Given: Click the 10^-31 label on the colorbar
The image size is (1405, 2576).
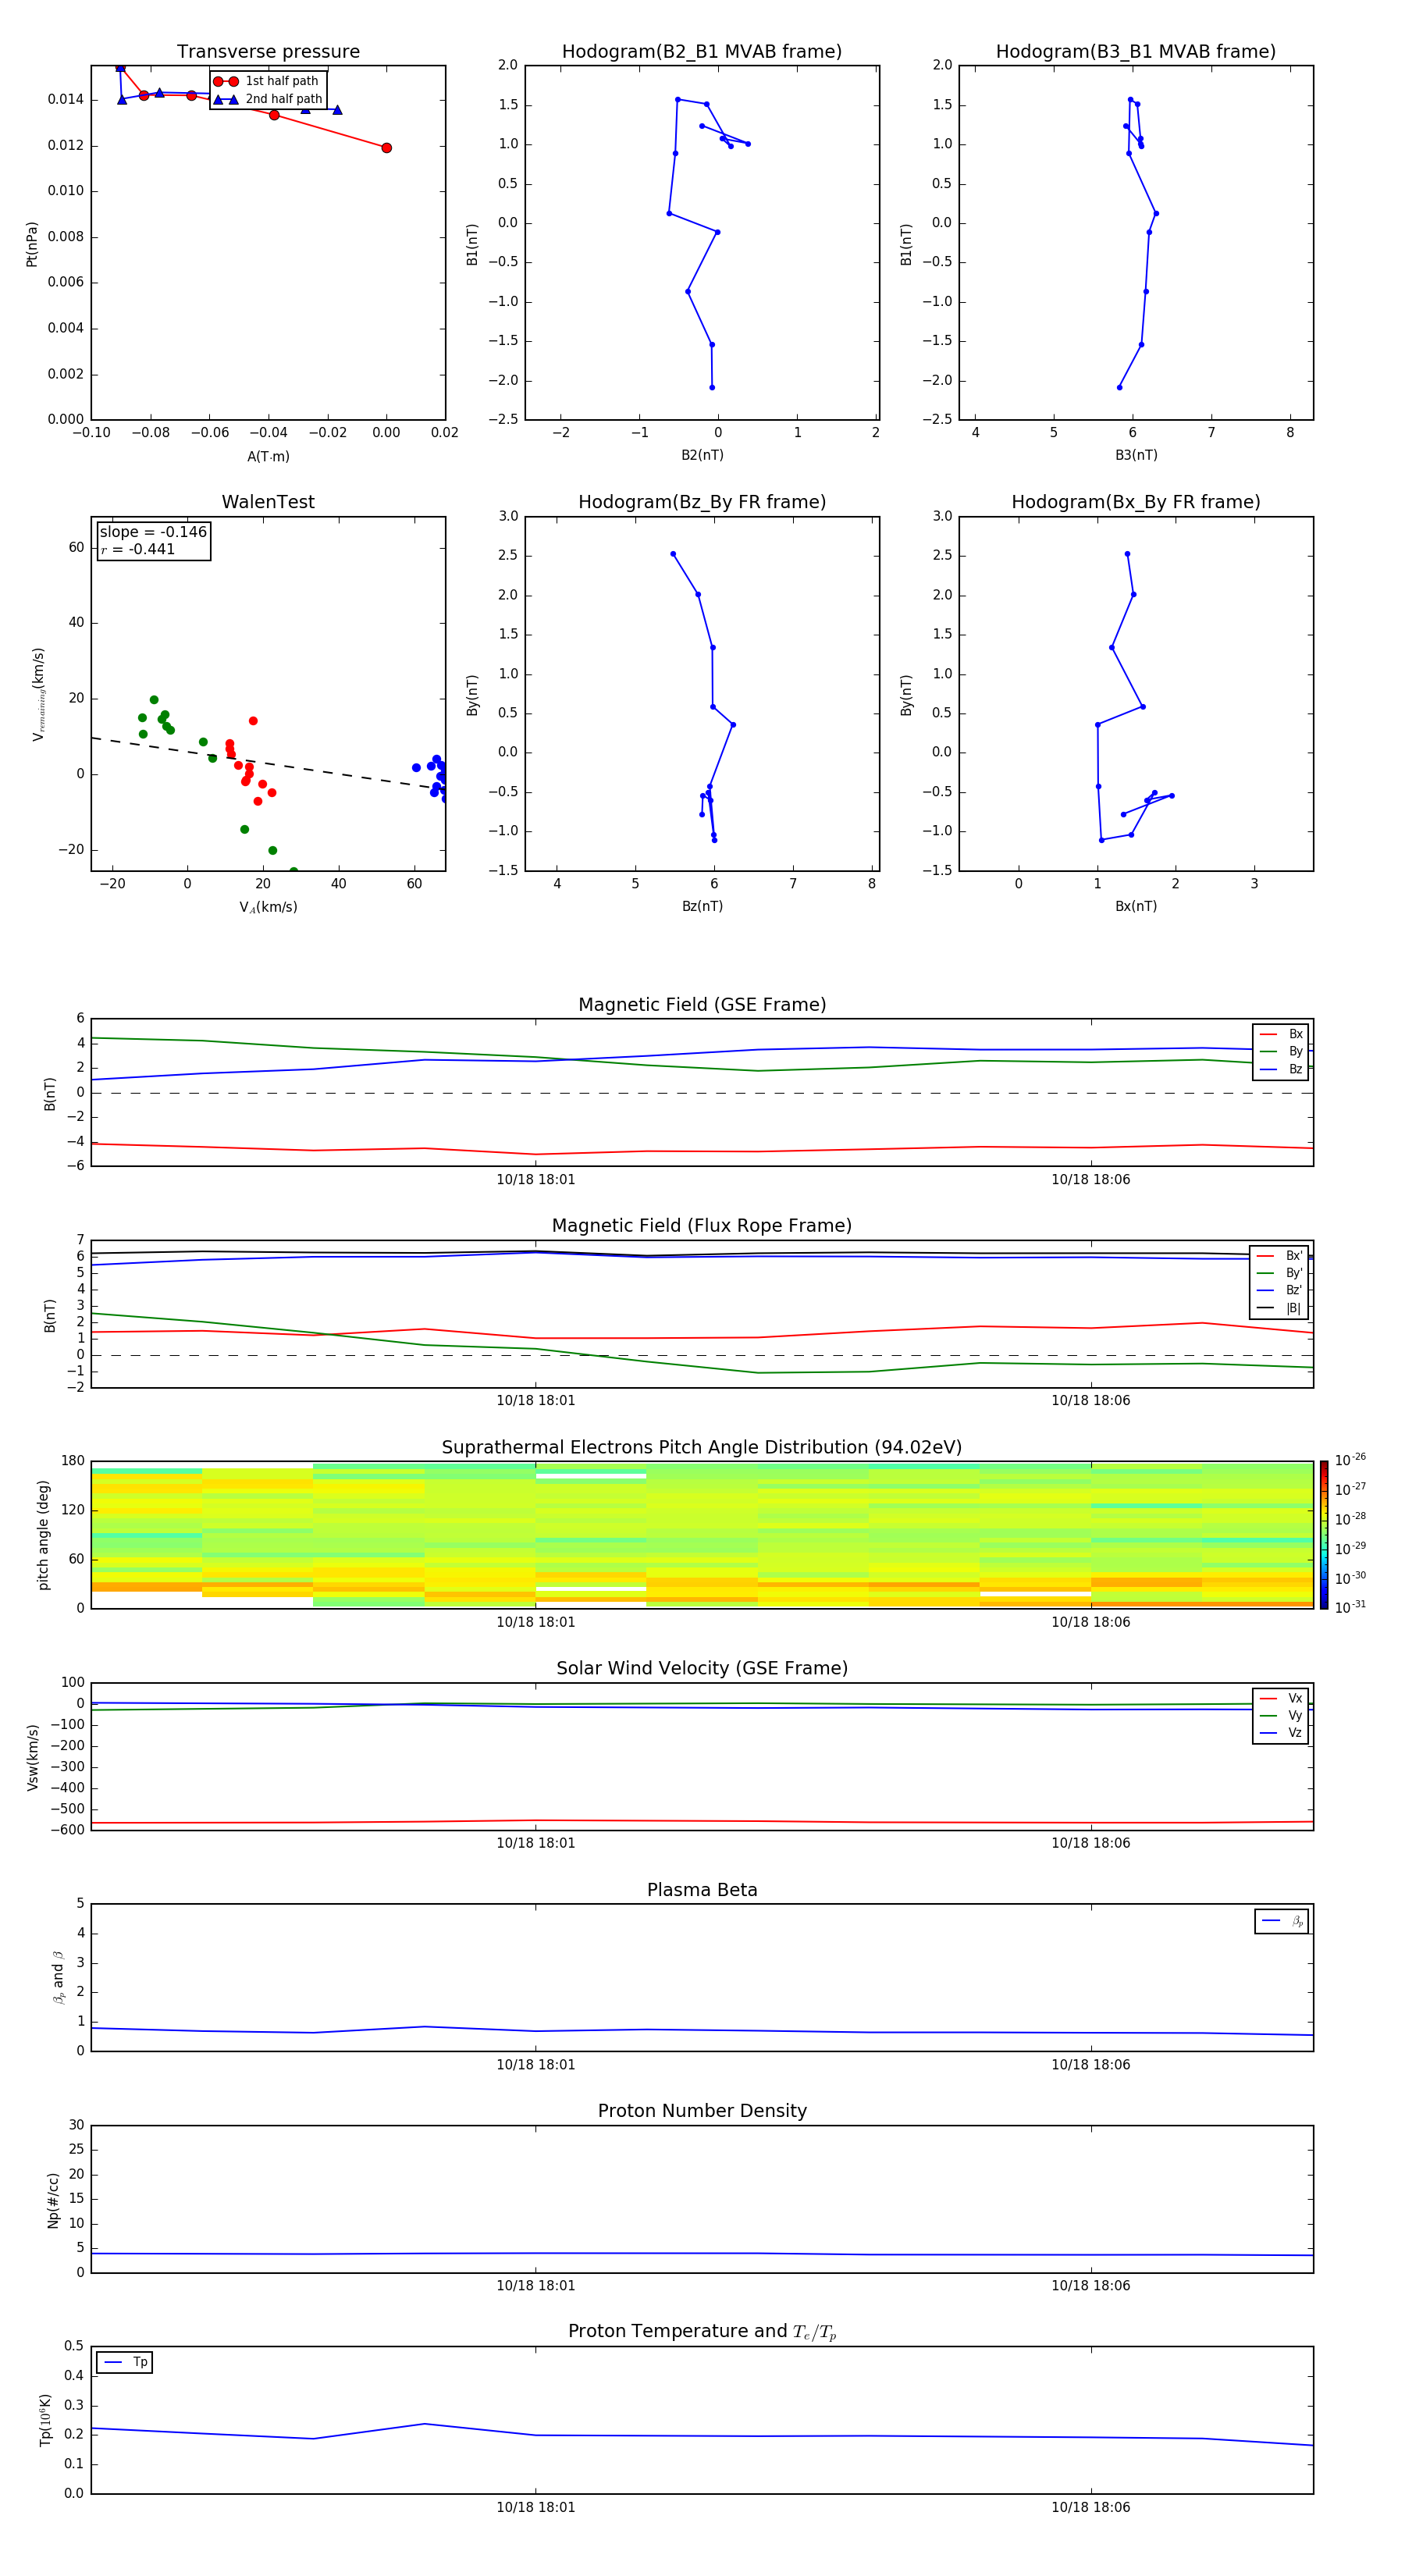Looking at the screenshot, I should [x=1350, y=1607].
